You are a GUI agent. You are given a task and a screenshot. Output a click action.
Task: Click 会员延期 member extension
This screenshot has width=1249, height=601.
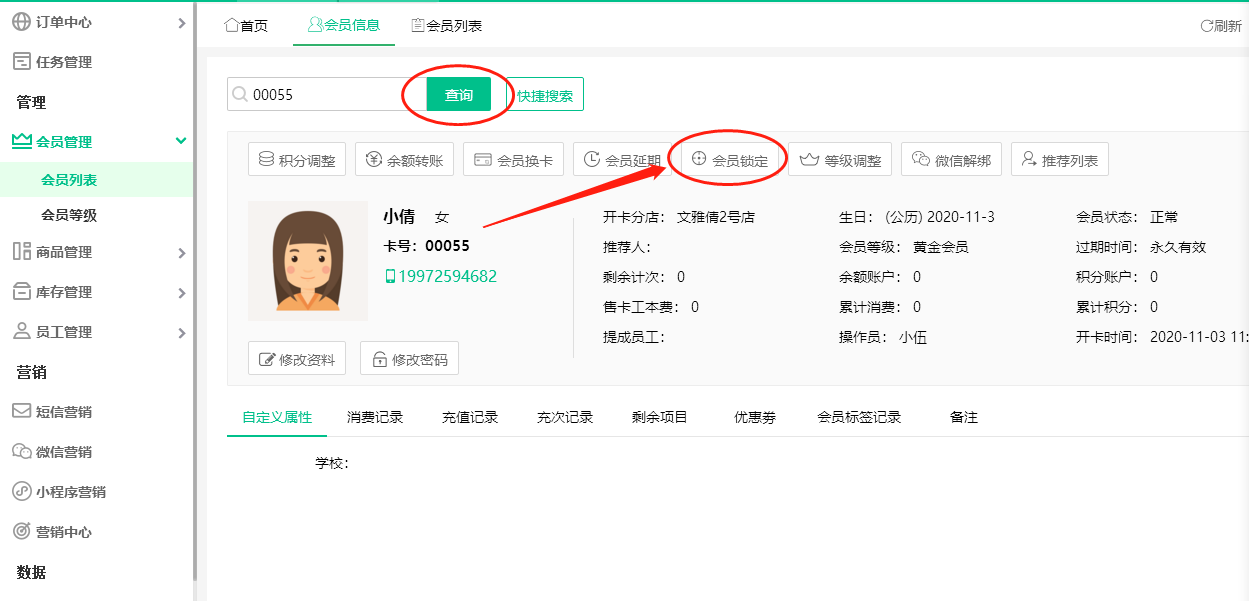pyautogui.click(x=621, y=160)
